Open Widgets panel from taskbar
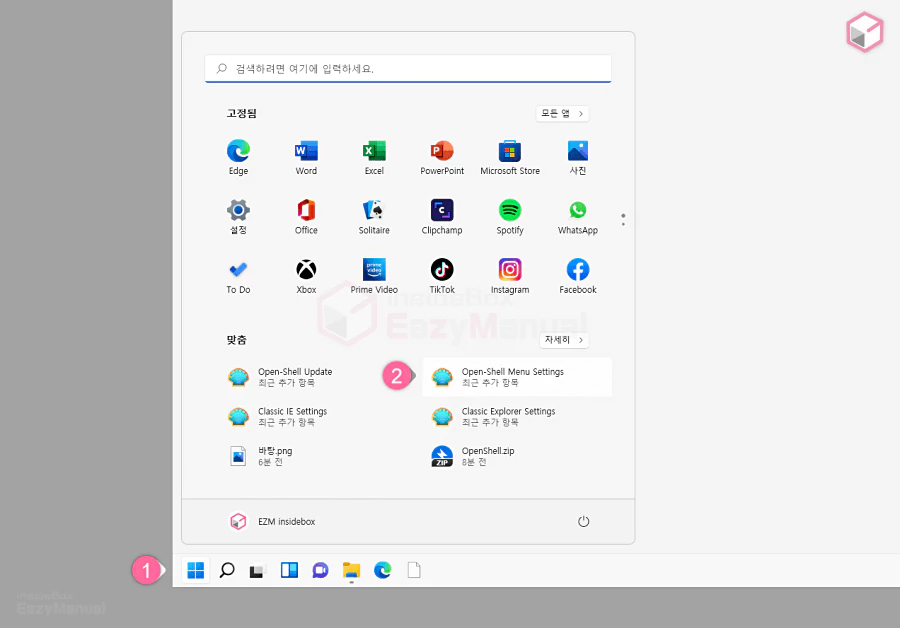900x628 pixels. pos(289,570)
